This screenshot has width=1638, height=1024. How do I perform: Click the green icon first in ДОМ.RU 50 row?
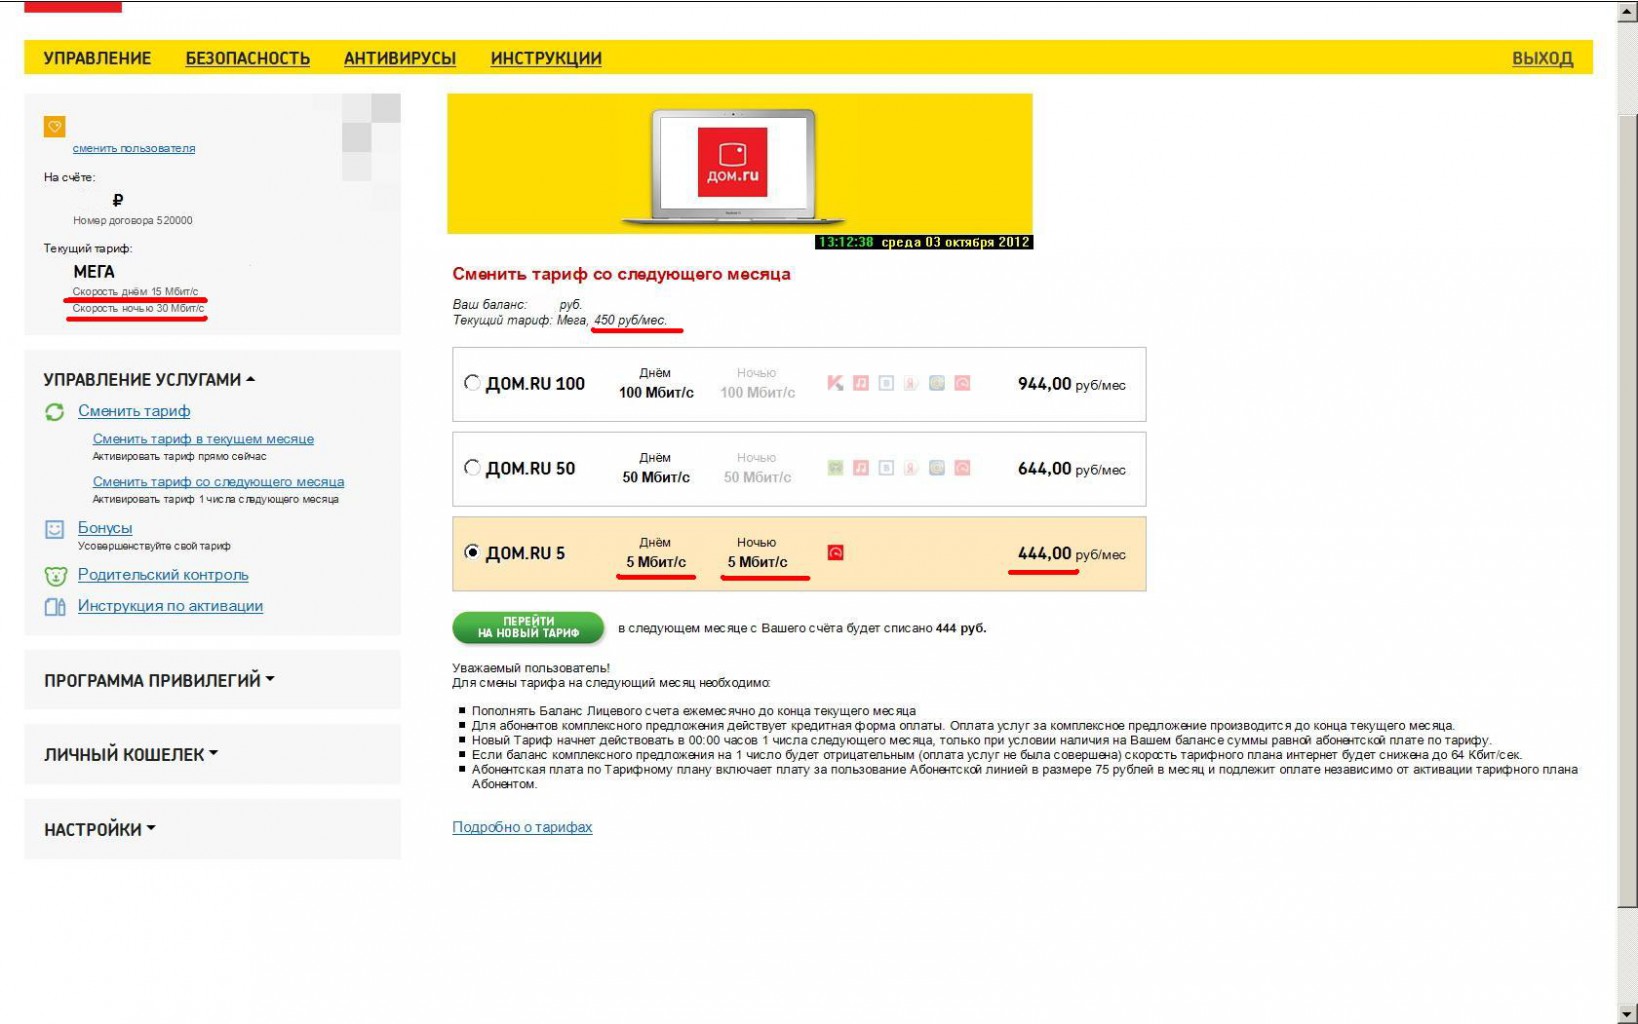click(835, 468)
